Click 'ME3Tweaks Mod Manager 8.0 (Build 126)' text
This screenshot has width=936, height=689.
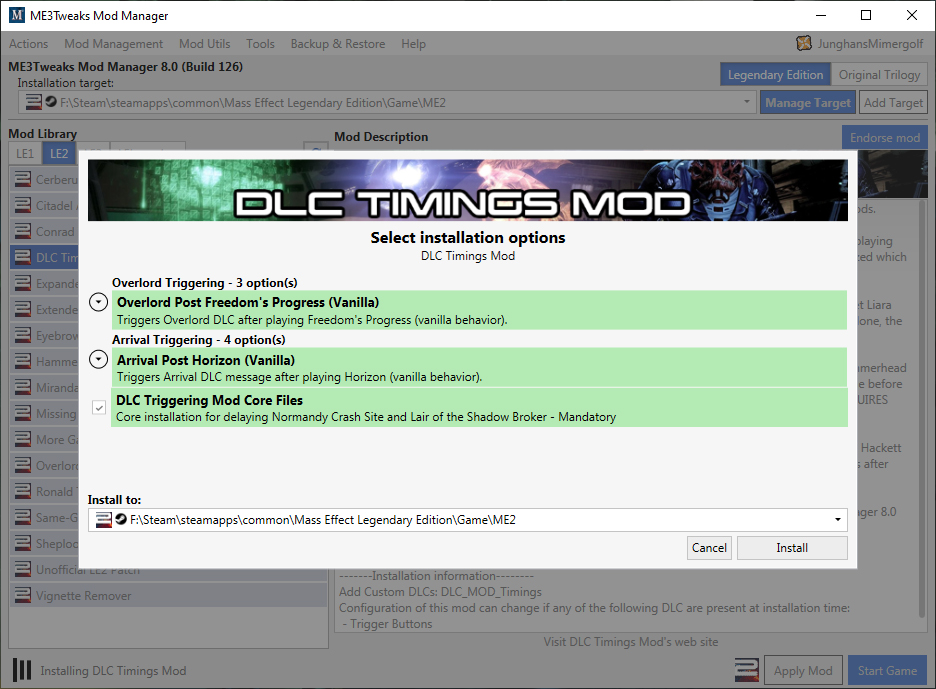[x=125, y=66]
